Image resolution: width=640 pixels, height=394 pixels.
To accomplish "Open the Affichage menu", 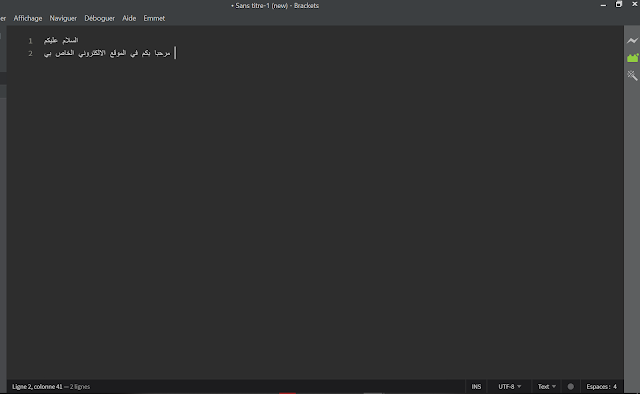I will (x=28, y=18).
